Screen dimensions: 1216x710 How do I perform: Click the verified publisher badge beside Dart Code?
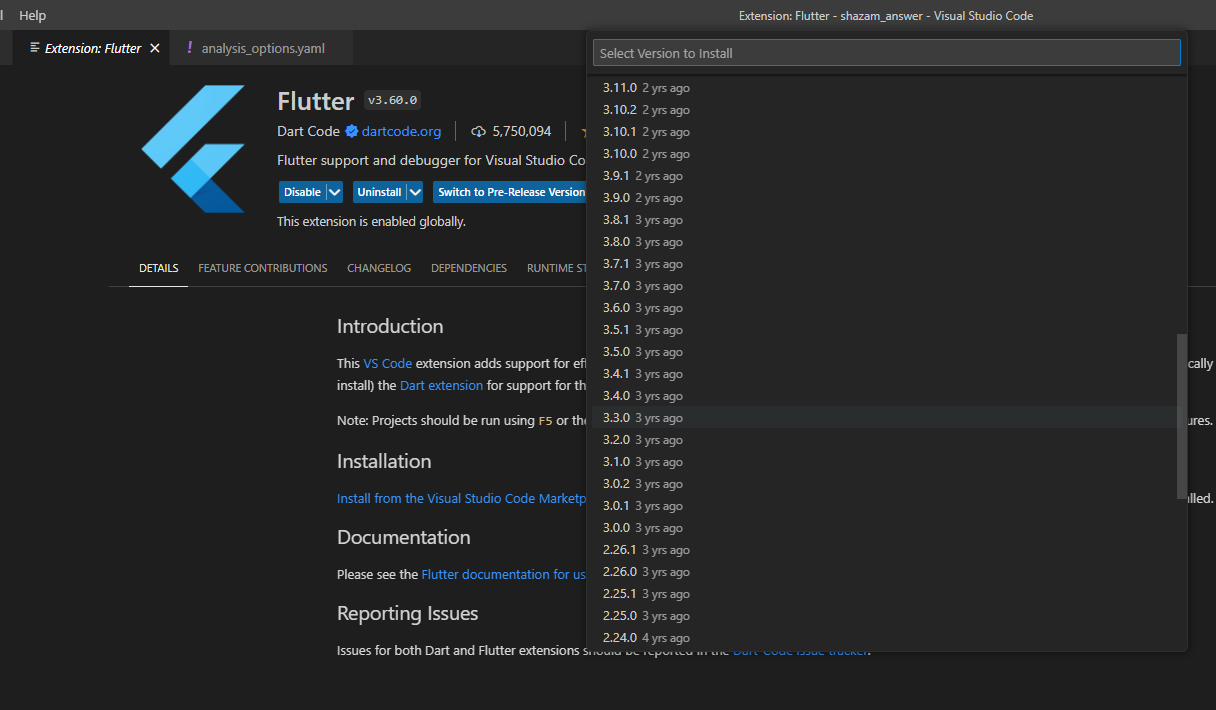(x=352, y=131)
